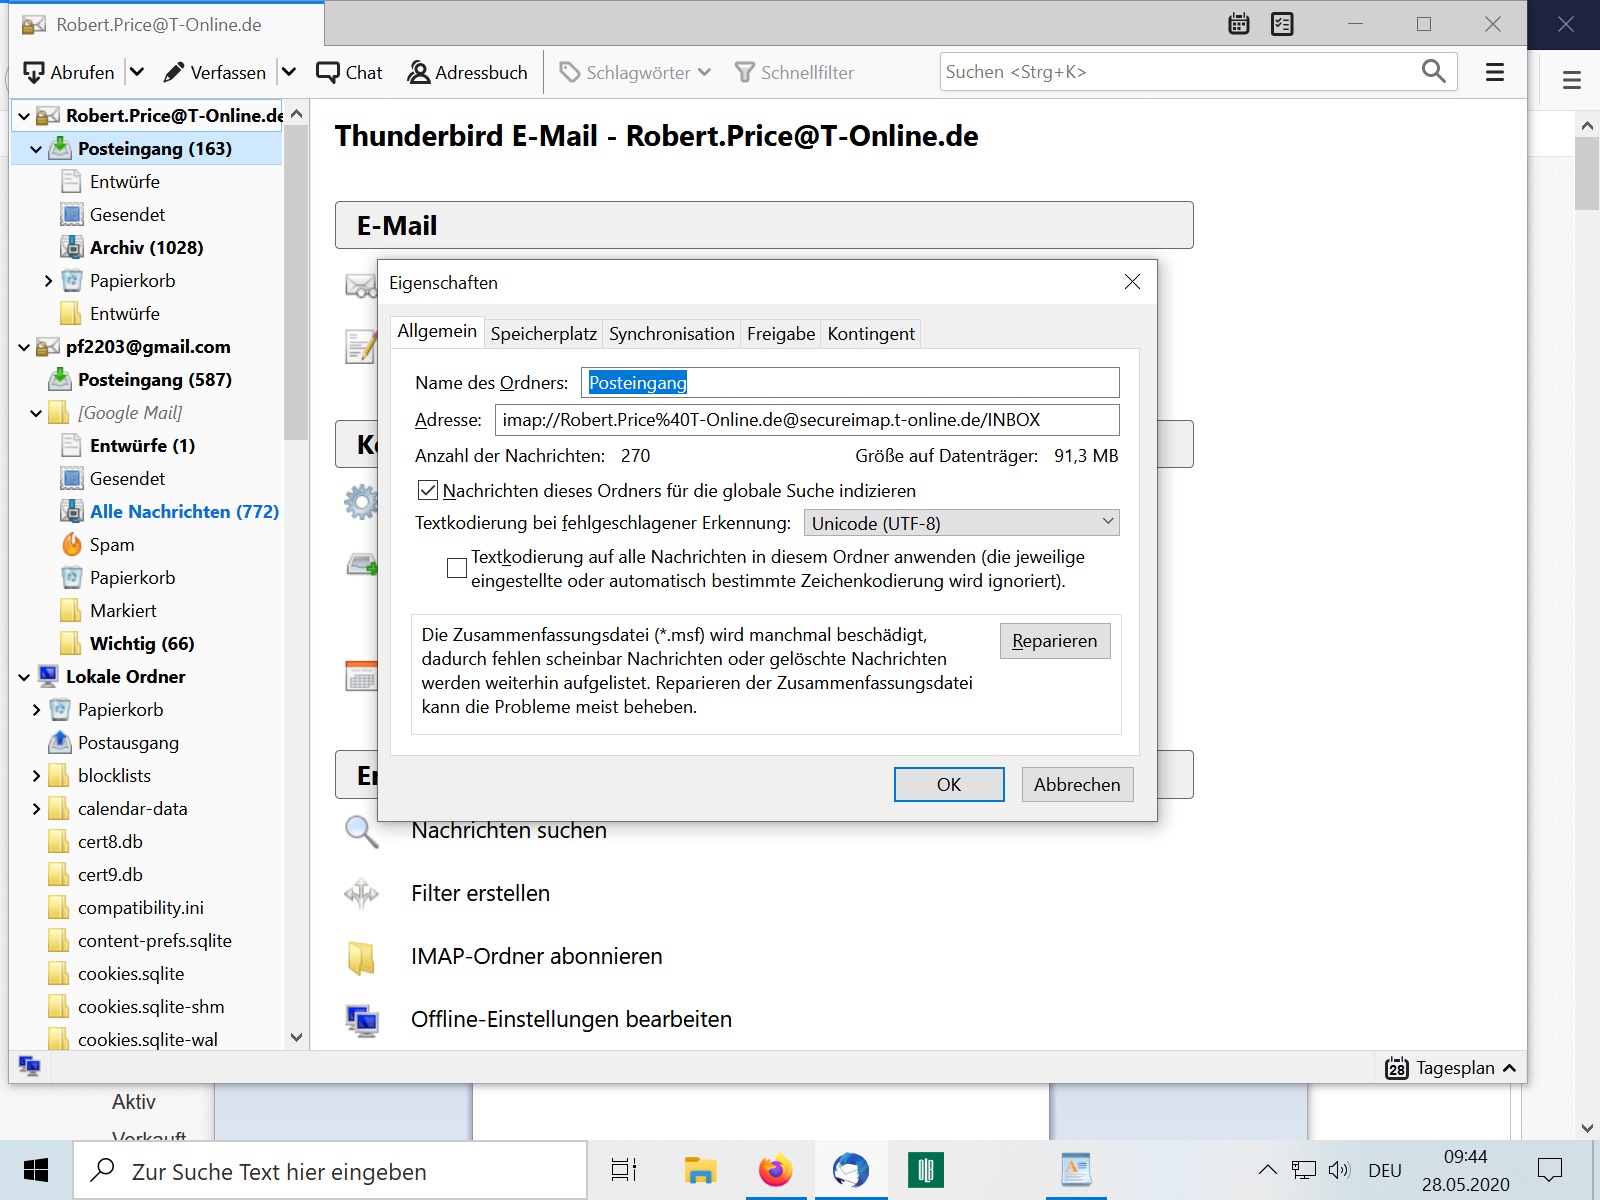Click the Name des Ordners field

[x=850, y=382]
